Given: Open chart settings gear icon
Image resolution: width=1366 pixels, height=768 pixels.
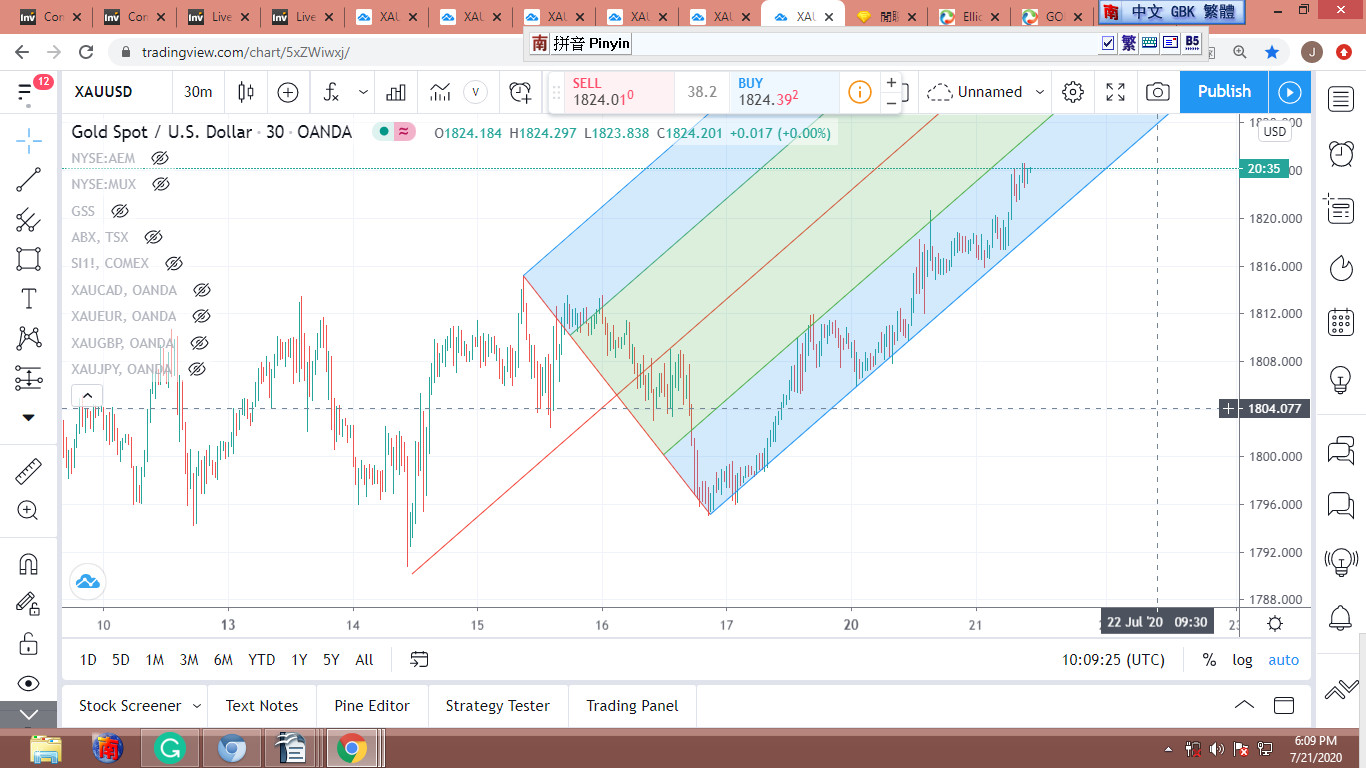Looking at the screenshot, I should pos(1073,92).
